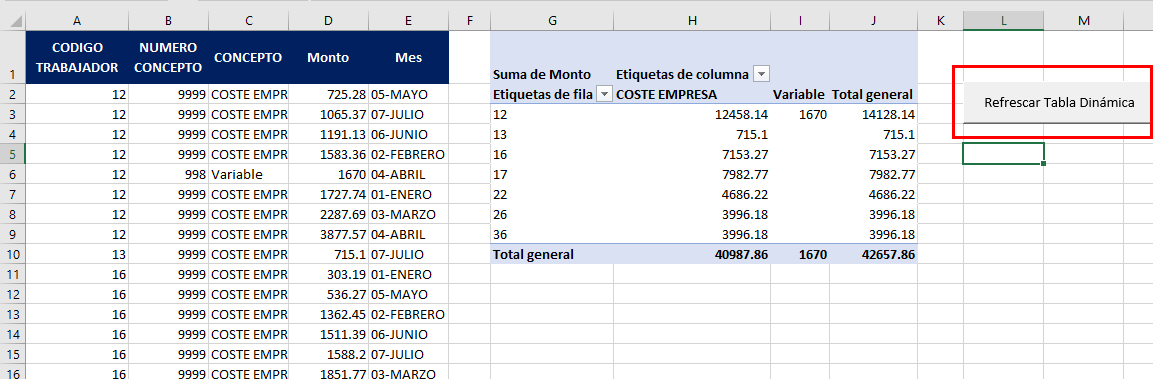
Task: Select the cell with amount 3877.57
Action: coord(328,235)
